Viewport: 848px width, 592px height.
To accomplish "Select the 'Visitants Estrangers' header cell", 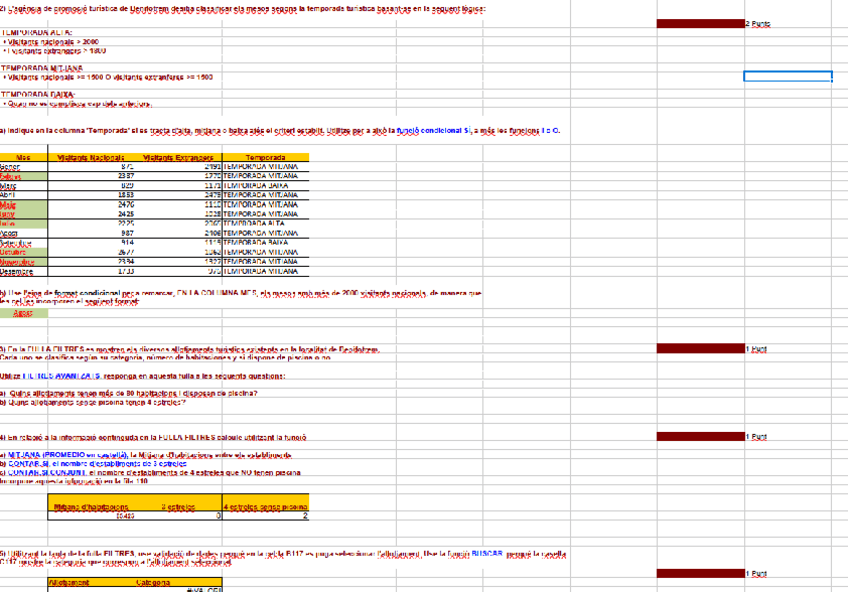I will pos(178,158).
